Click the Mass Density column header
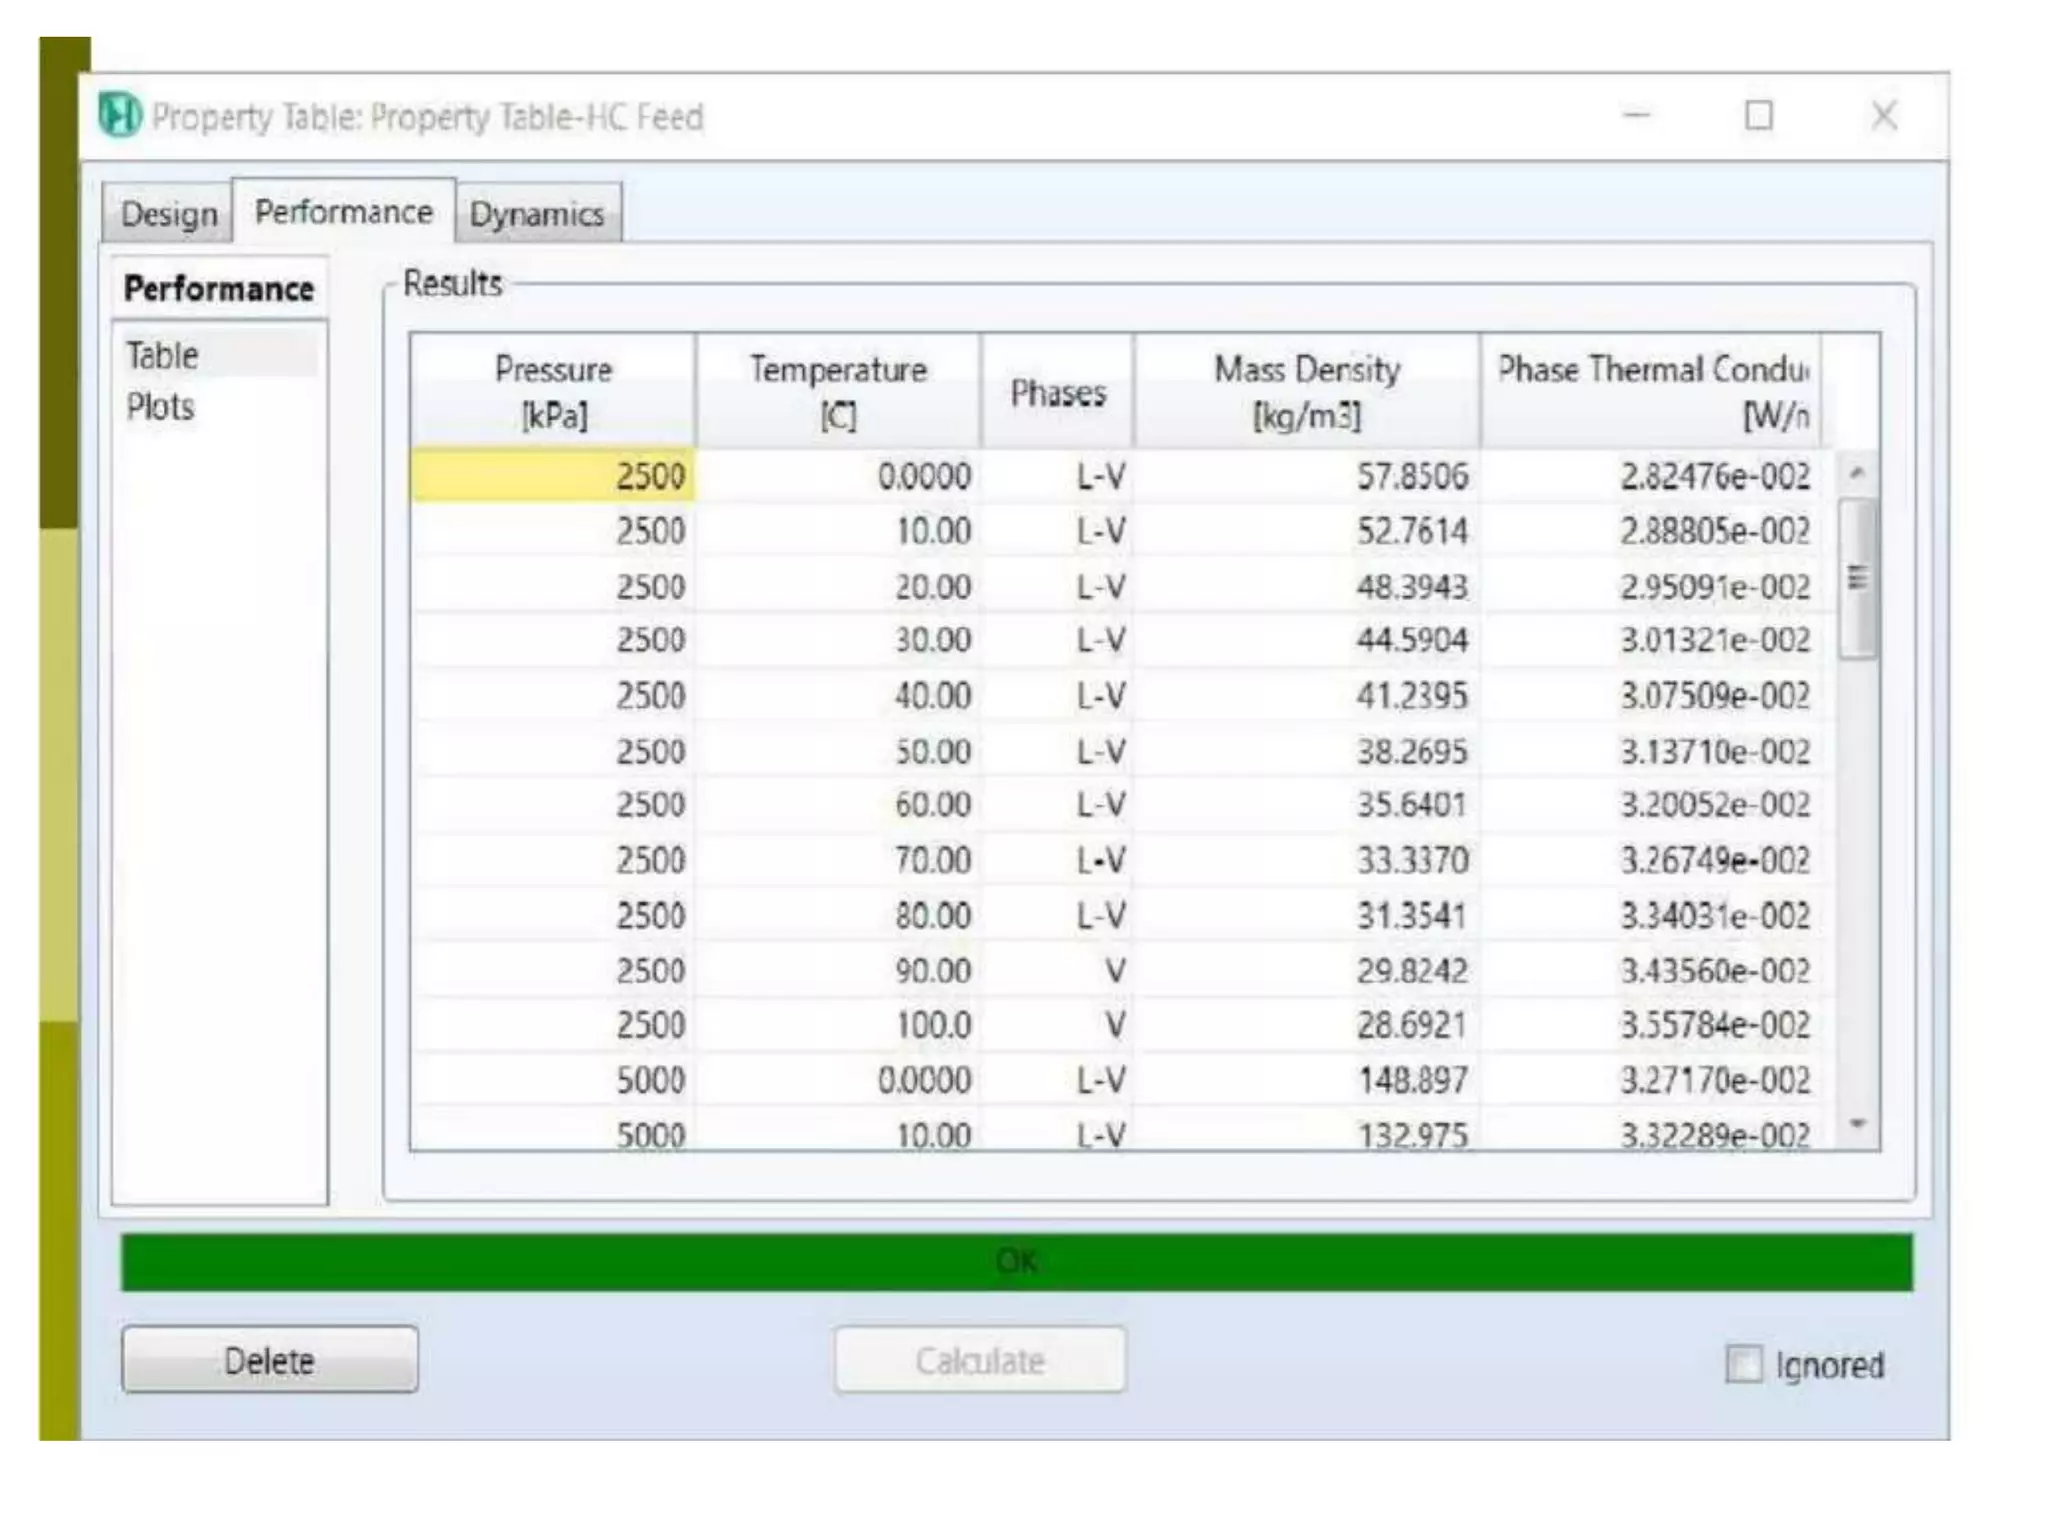2048x1537 pixels. [x=1306, y=391]
